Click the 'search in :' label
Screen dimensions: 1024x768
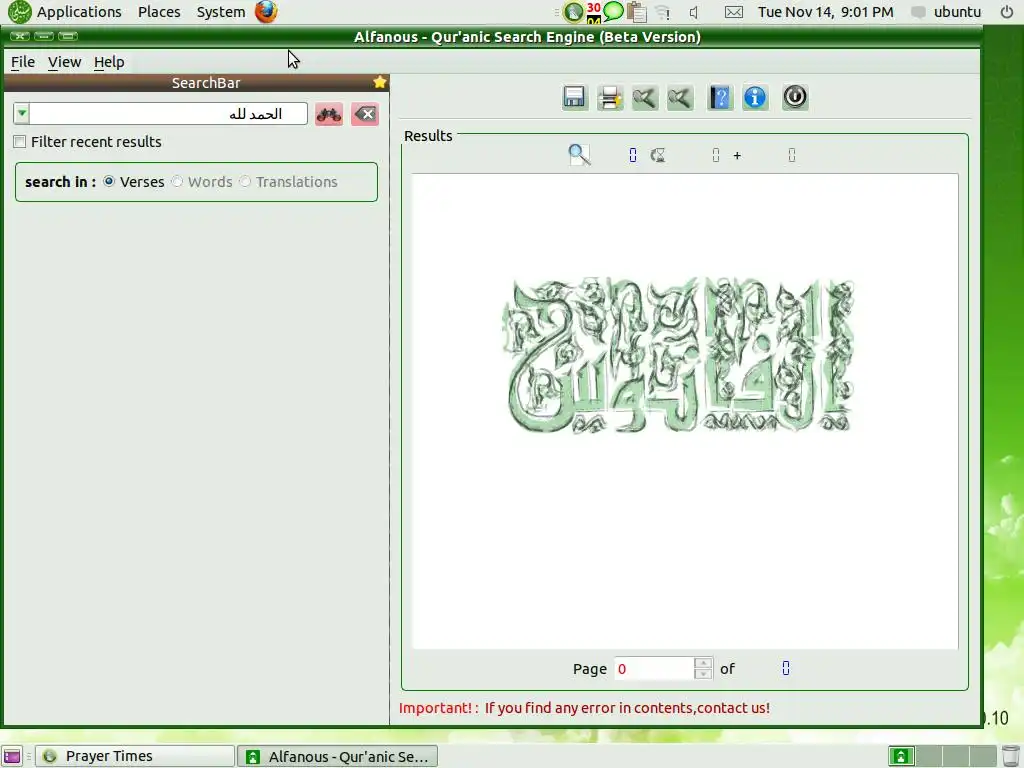point(60,182)
